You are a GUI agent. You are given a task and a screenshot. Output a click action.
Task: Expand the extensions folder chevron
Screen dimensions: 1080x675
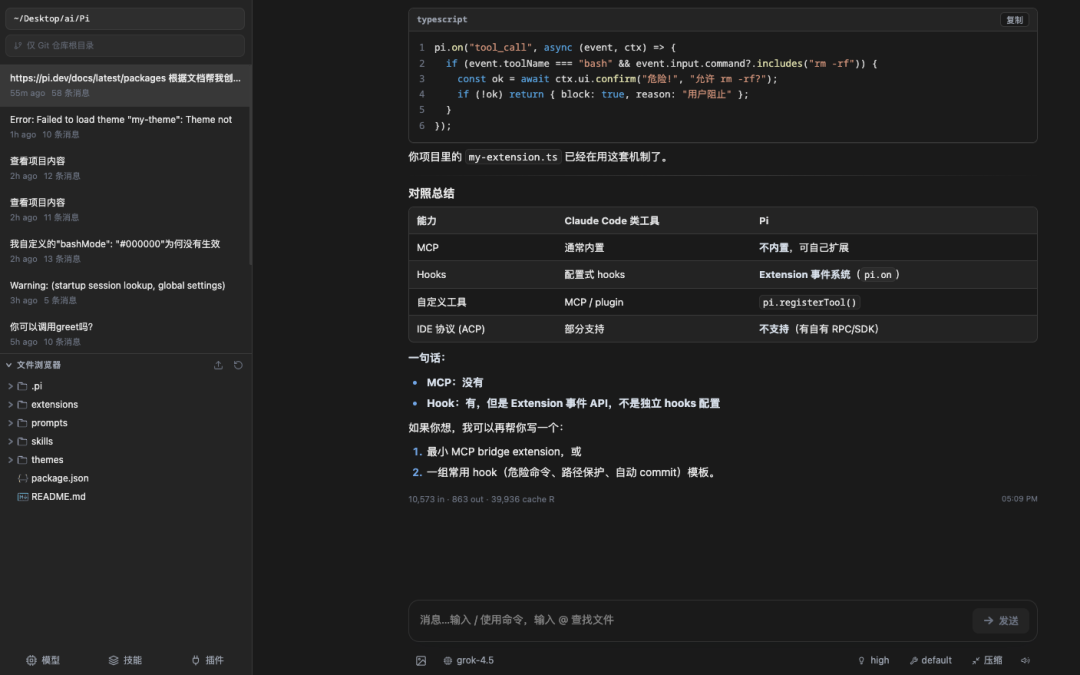click(10, 404)
